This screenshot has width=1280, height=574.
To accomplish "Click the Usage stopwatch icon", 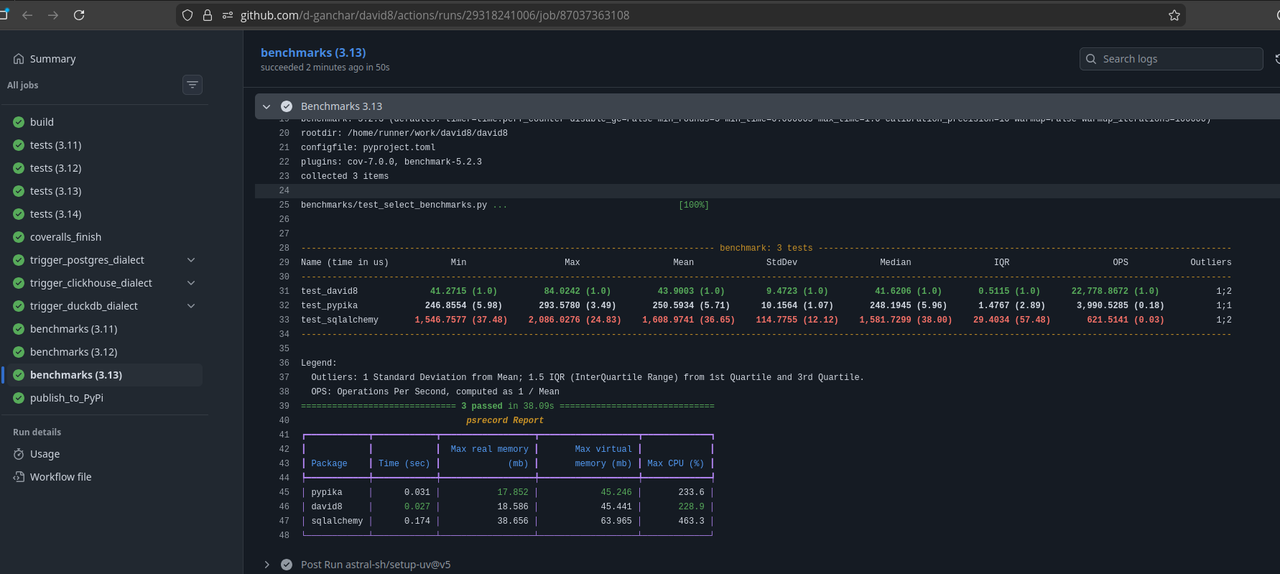I will click(x=19, y=454).
